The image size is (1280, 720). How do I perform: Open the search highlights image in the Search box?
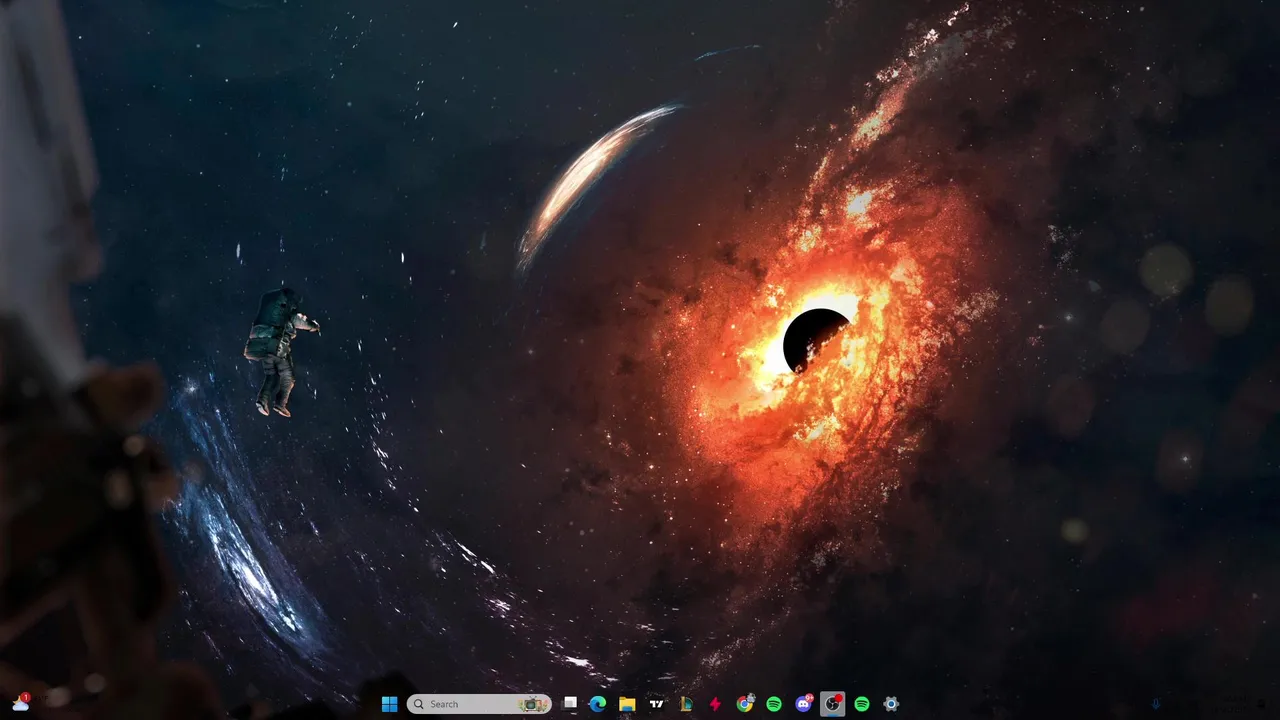pyautogui.click(x=532, y=704)
